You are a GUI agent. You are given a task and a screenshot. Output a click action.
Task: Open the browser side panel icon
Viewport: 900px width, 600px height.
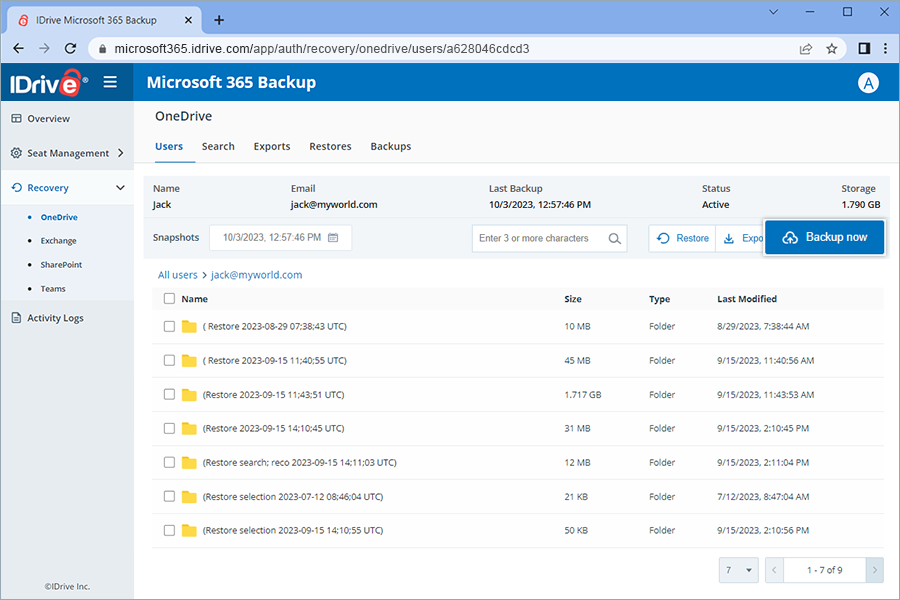[864, 49]
